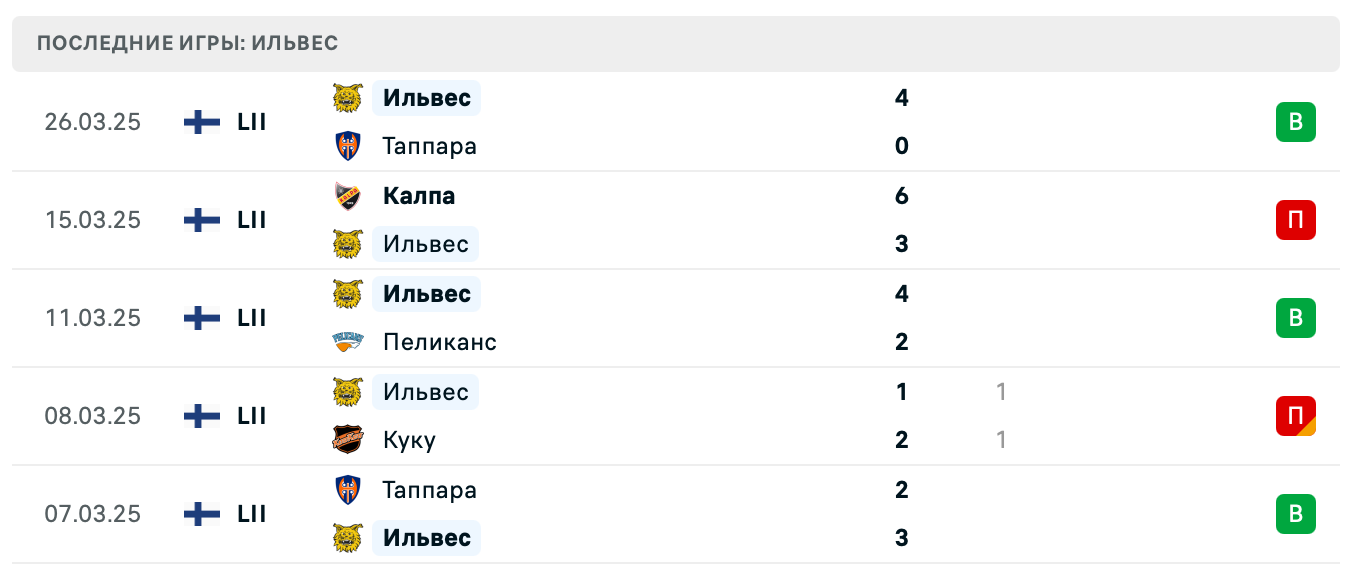This screenshot has height=576, width=1356.
Task: Click the Калпа team name link
Action: (419, 196)
